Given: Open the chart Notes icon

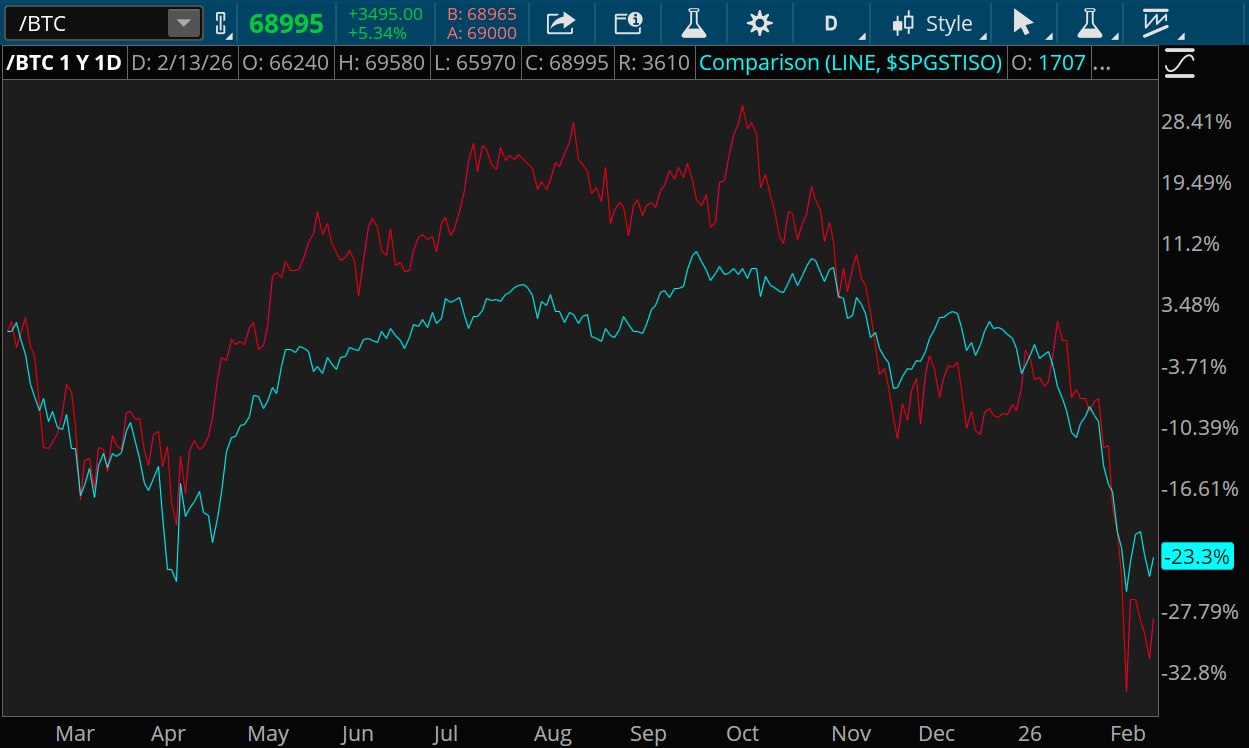Looking at the screenshot, I should (629, 22).
